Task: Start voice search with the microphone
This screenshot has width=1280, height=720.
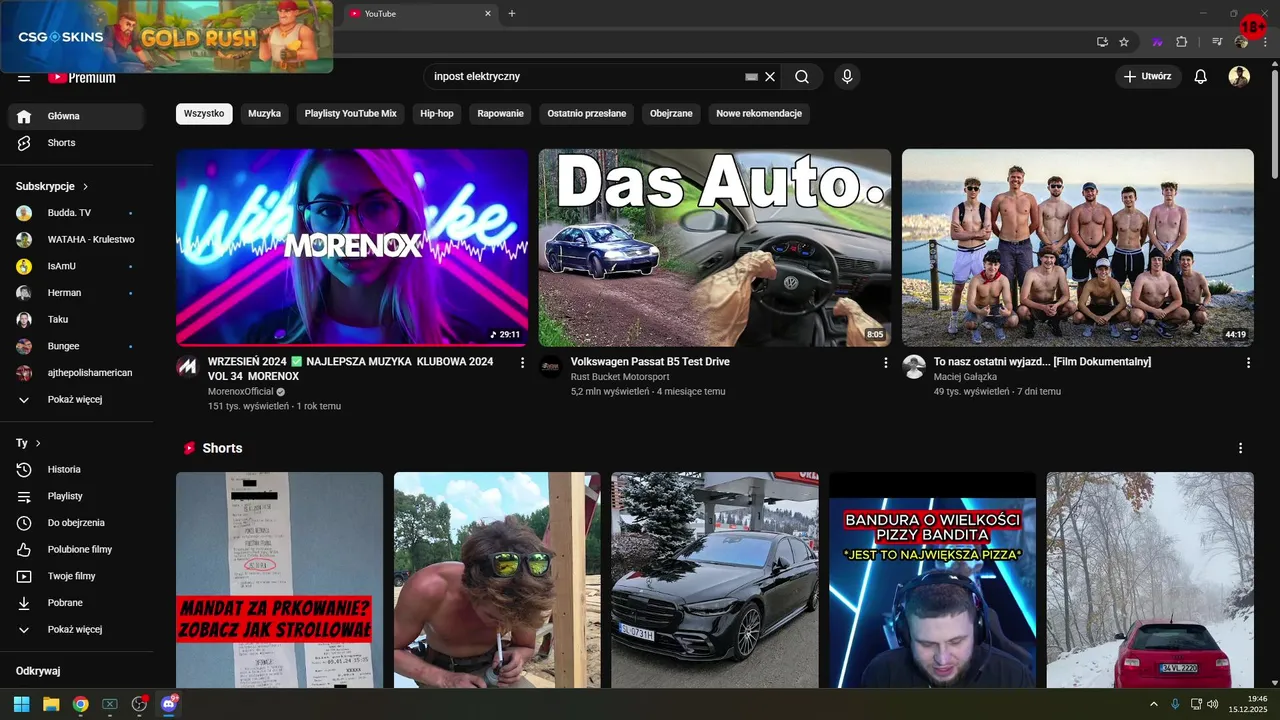Action: click(x=847, y=76)
